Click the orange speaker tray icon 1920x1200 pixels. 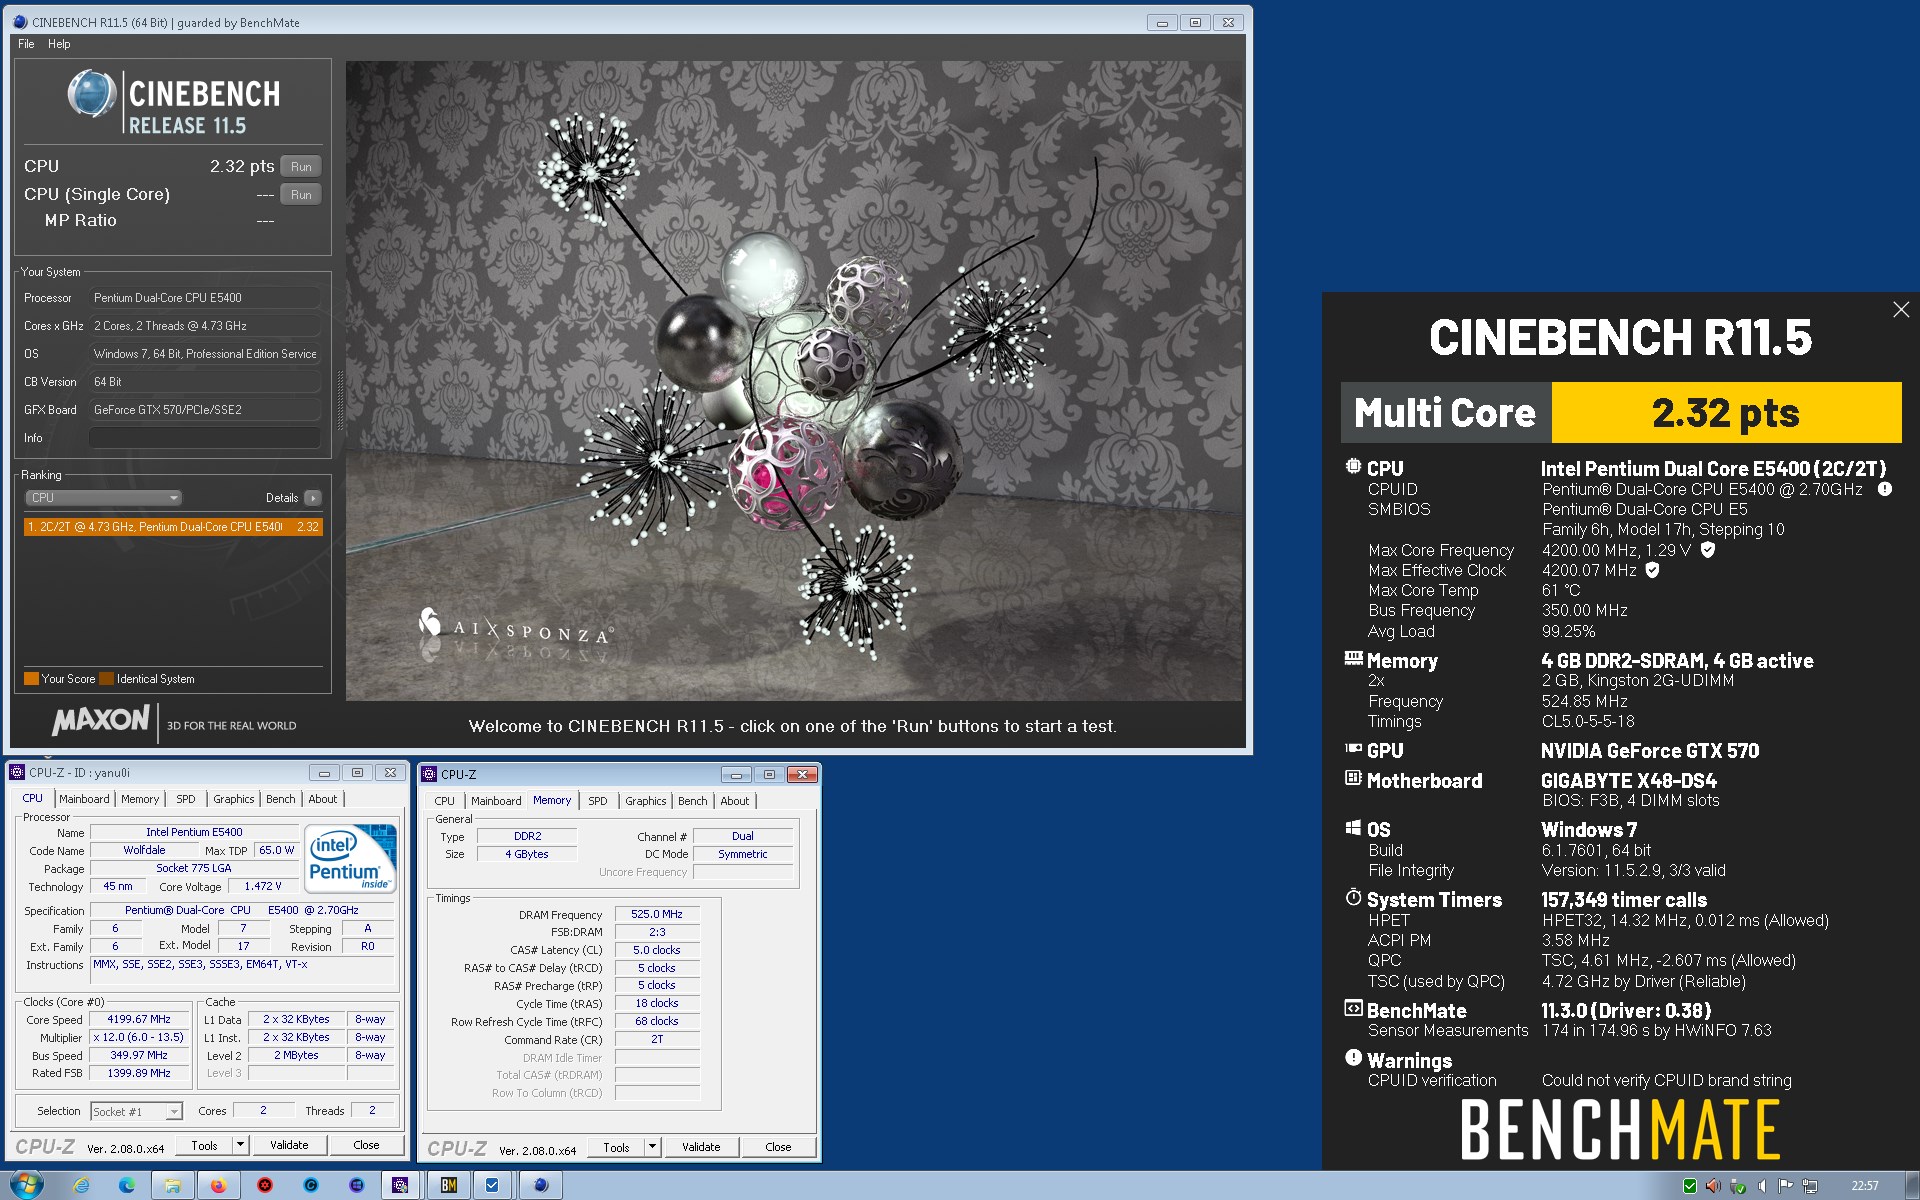[x=1713, y=1186]
